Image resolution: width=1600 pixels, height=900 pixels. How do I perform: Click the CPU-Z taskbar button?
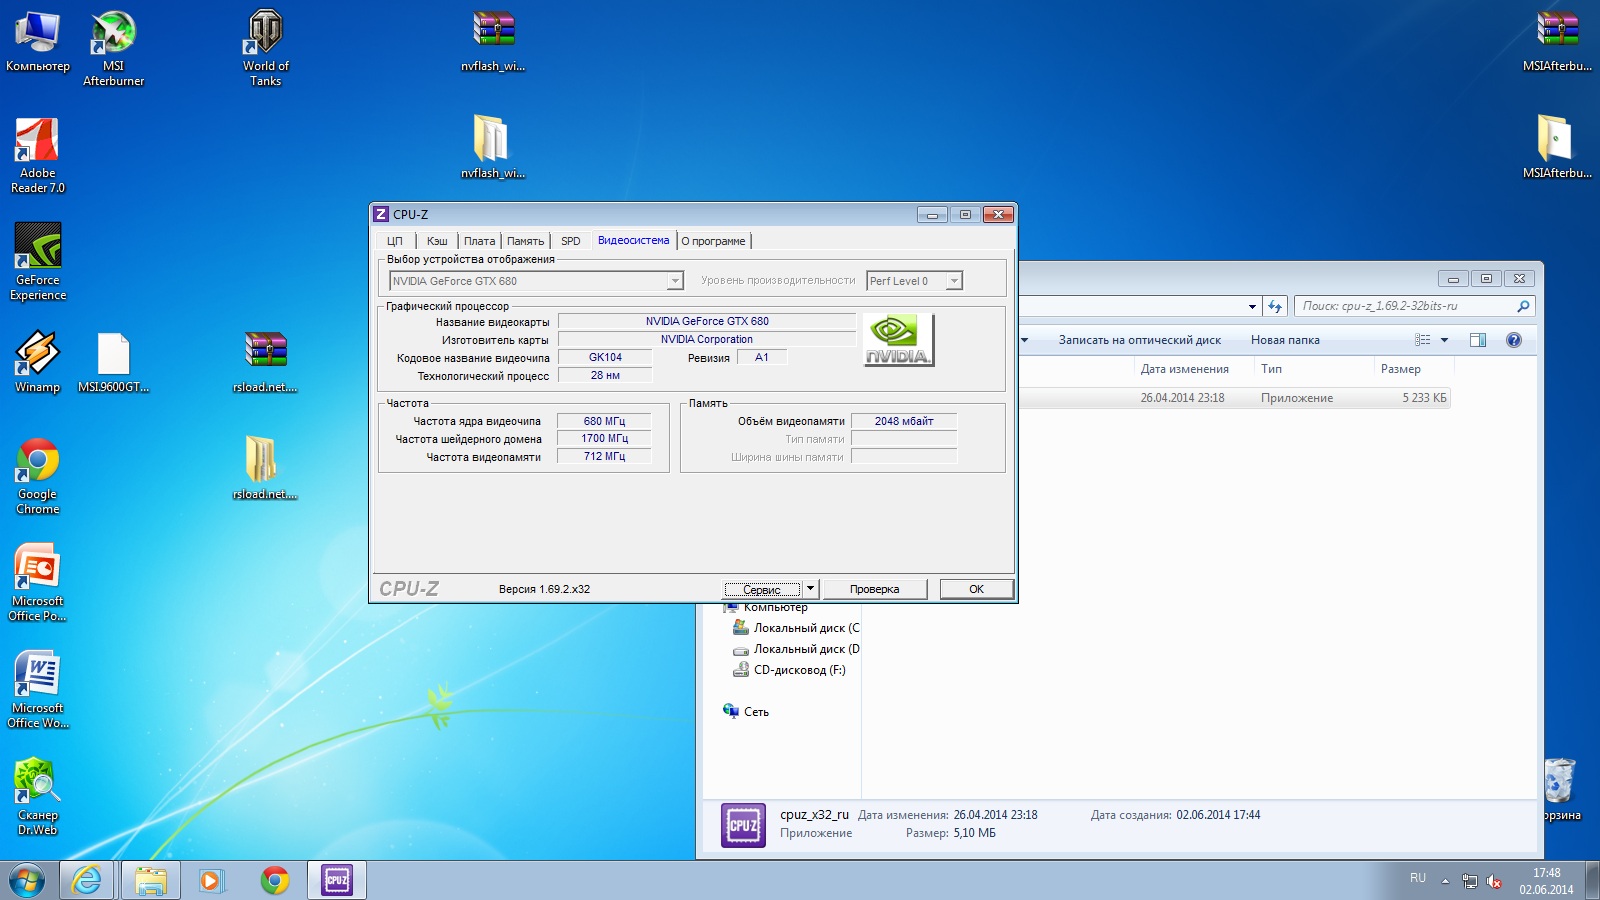pyautogui.click(x=337, y=880)
